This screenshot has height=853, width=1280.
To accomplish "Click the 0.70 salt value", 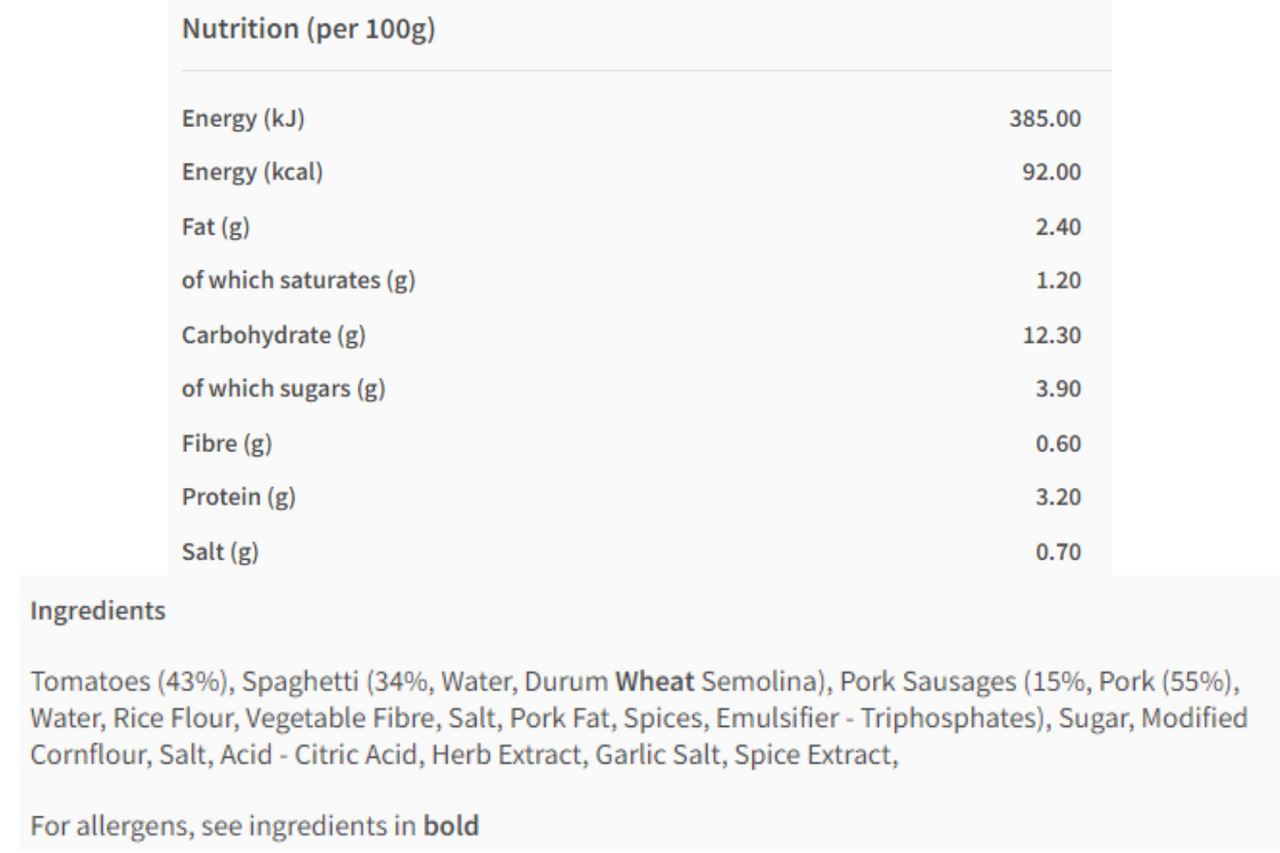I will [1058, 551].
